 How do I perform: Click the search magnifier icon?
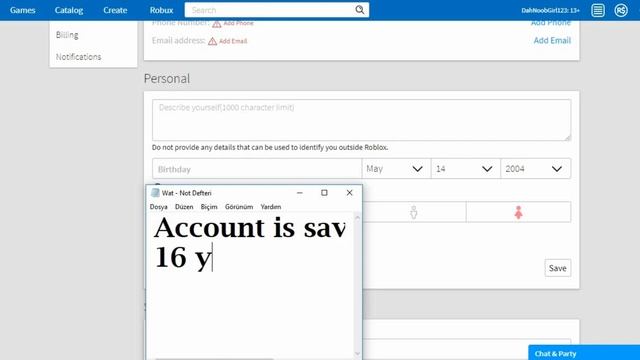(359, 10)
